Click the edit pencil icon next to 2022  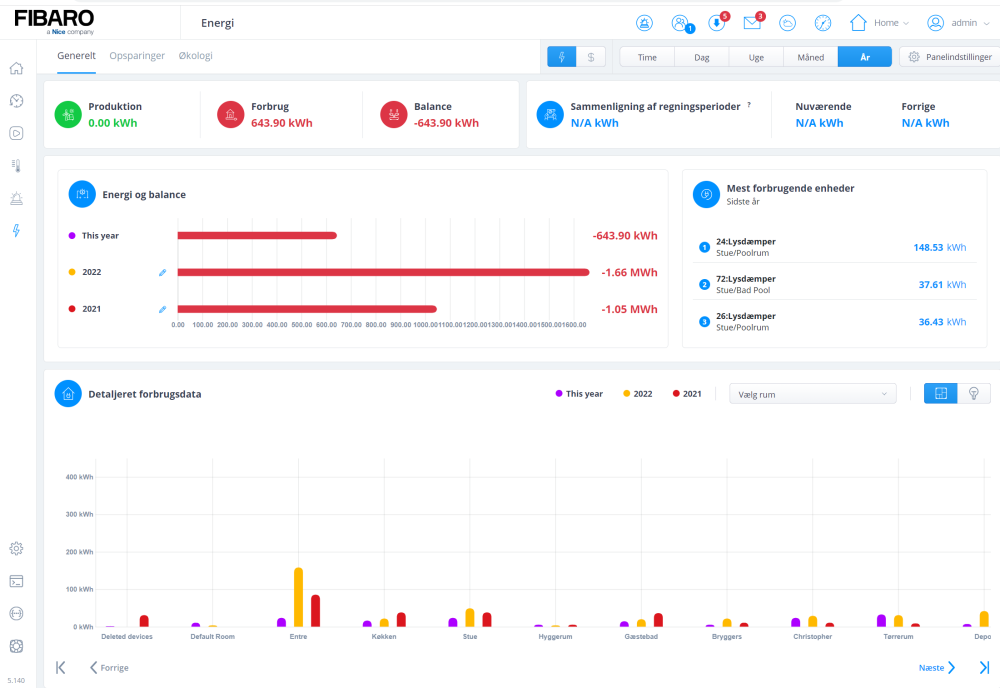(x=162, y=272)
